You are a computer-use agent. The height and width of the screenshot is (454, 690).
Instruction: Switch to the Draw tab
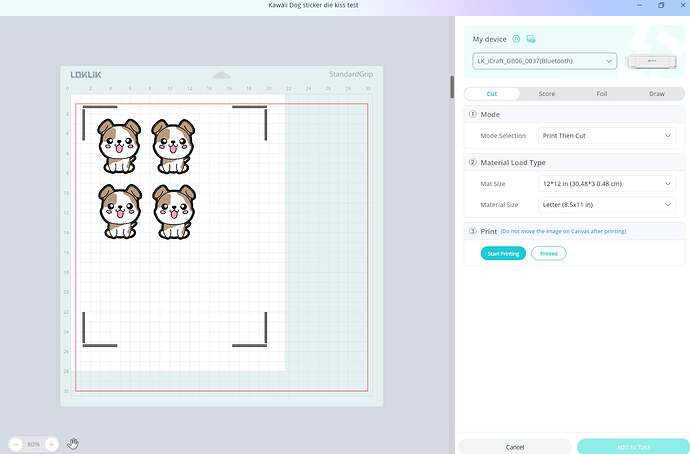656,93
